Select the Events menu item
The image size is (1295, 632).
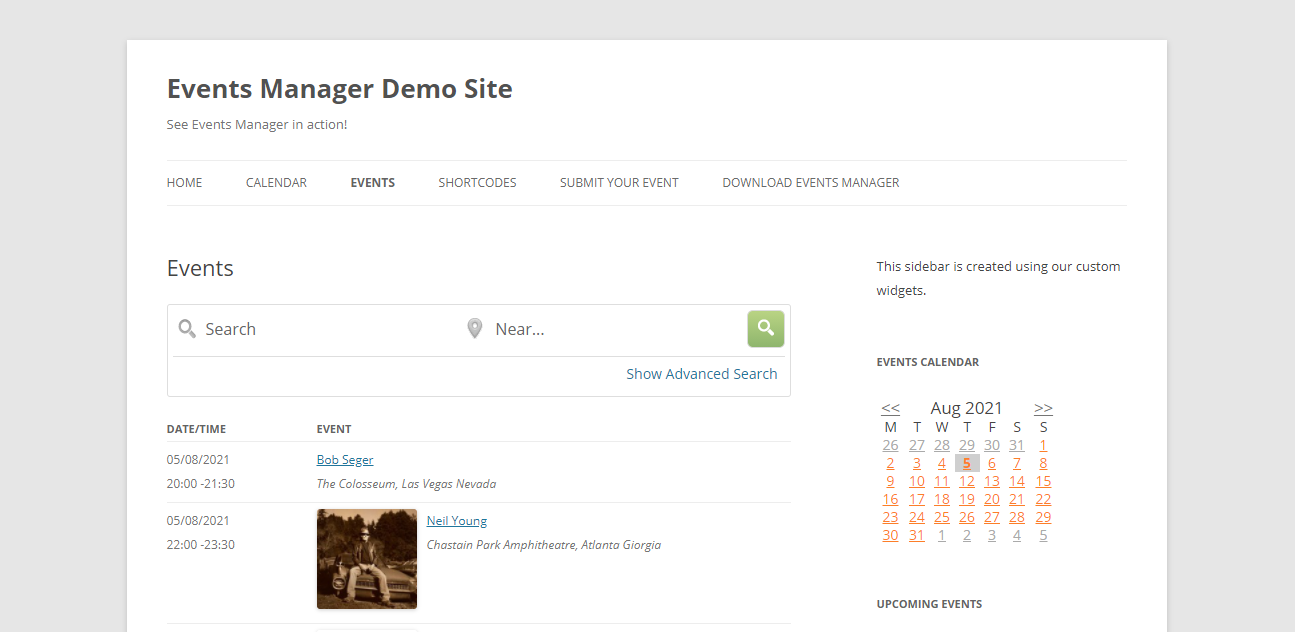(x=373, y=183)
